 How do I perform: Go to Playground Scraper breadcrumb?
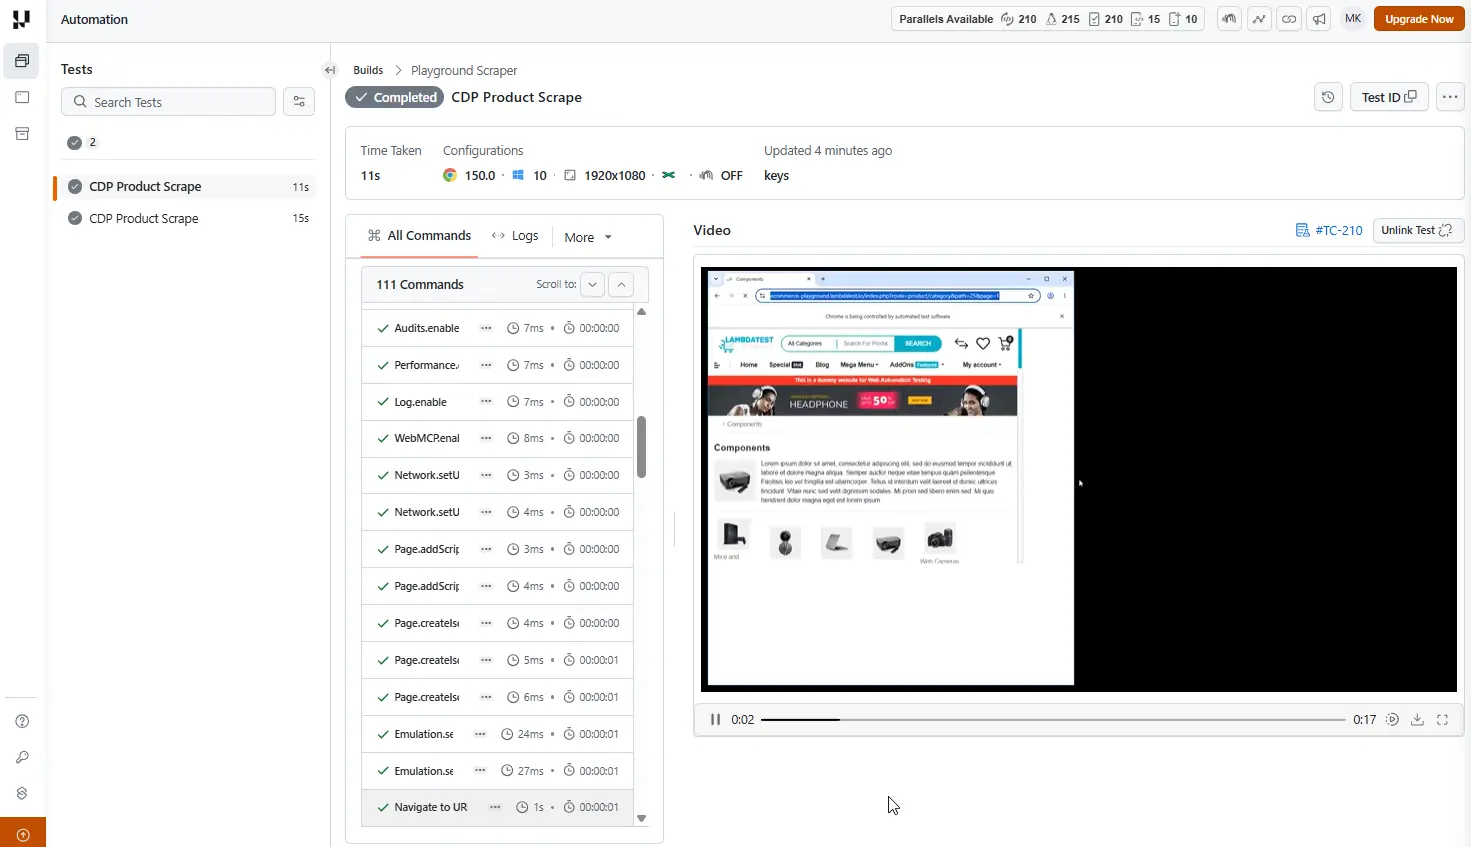point(464,70)
